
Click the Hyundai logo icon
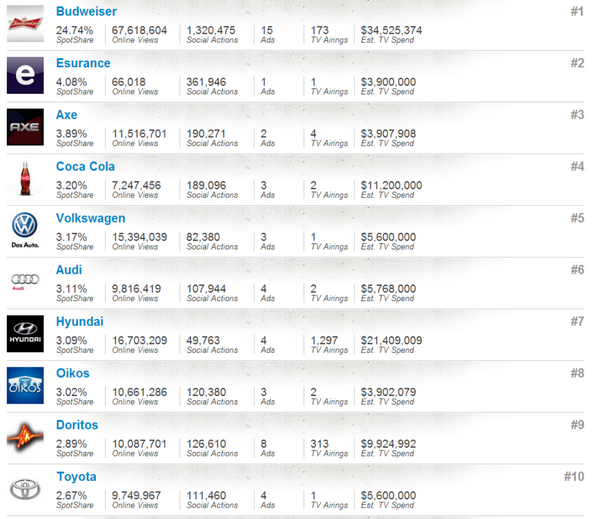click(25, 334)
